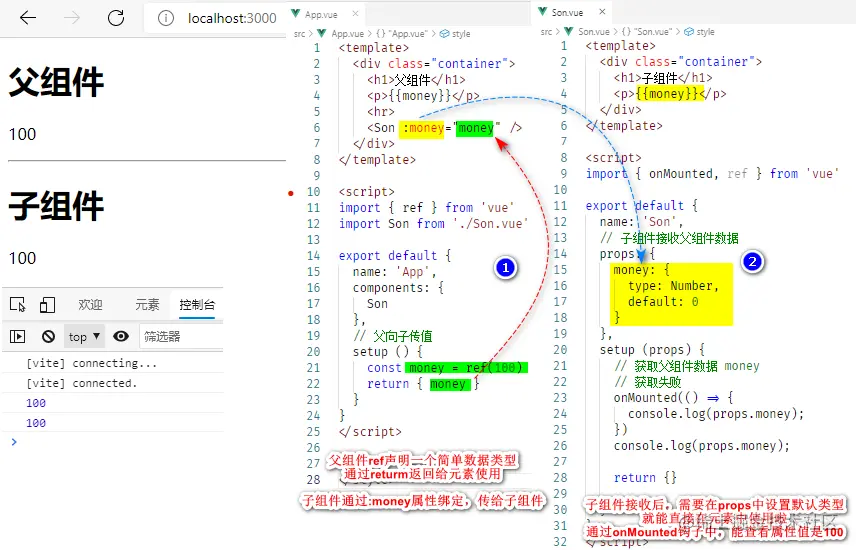
Task: Open the top context dropdown
Action: [84, 336]
